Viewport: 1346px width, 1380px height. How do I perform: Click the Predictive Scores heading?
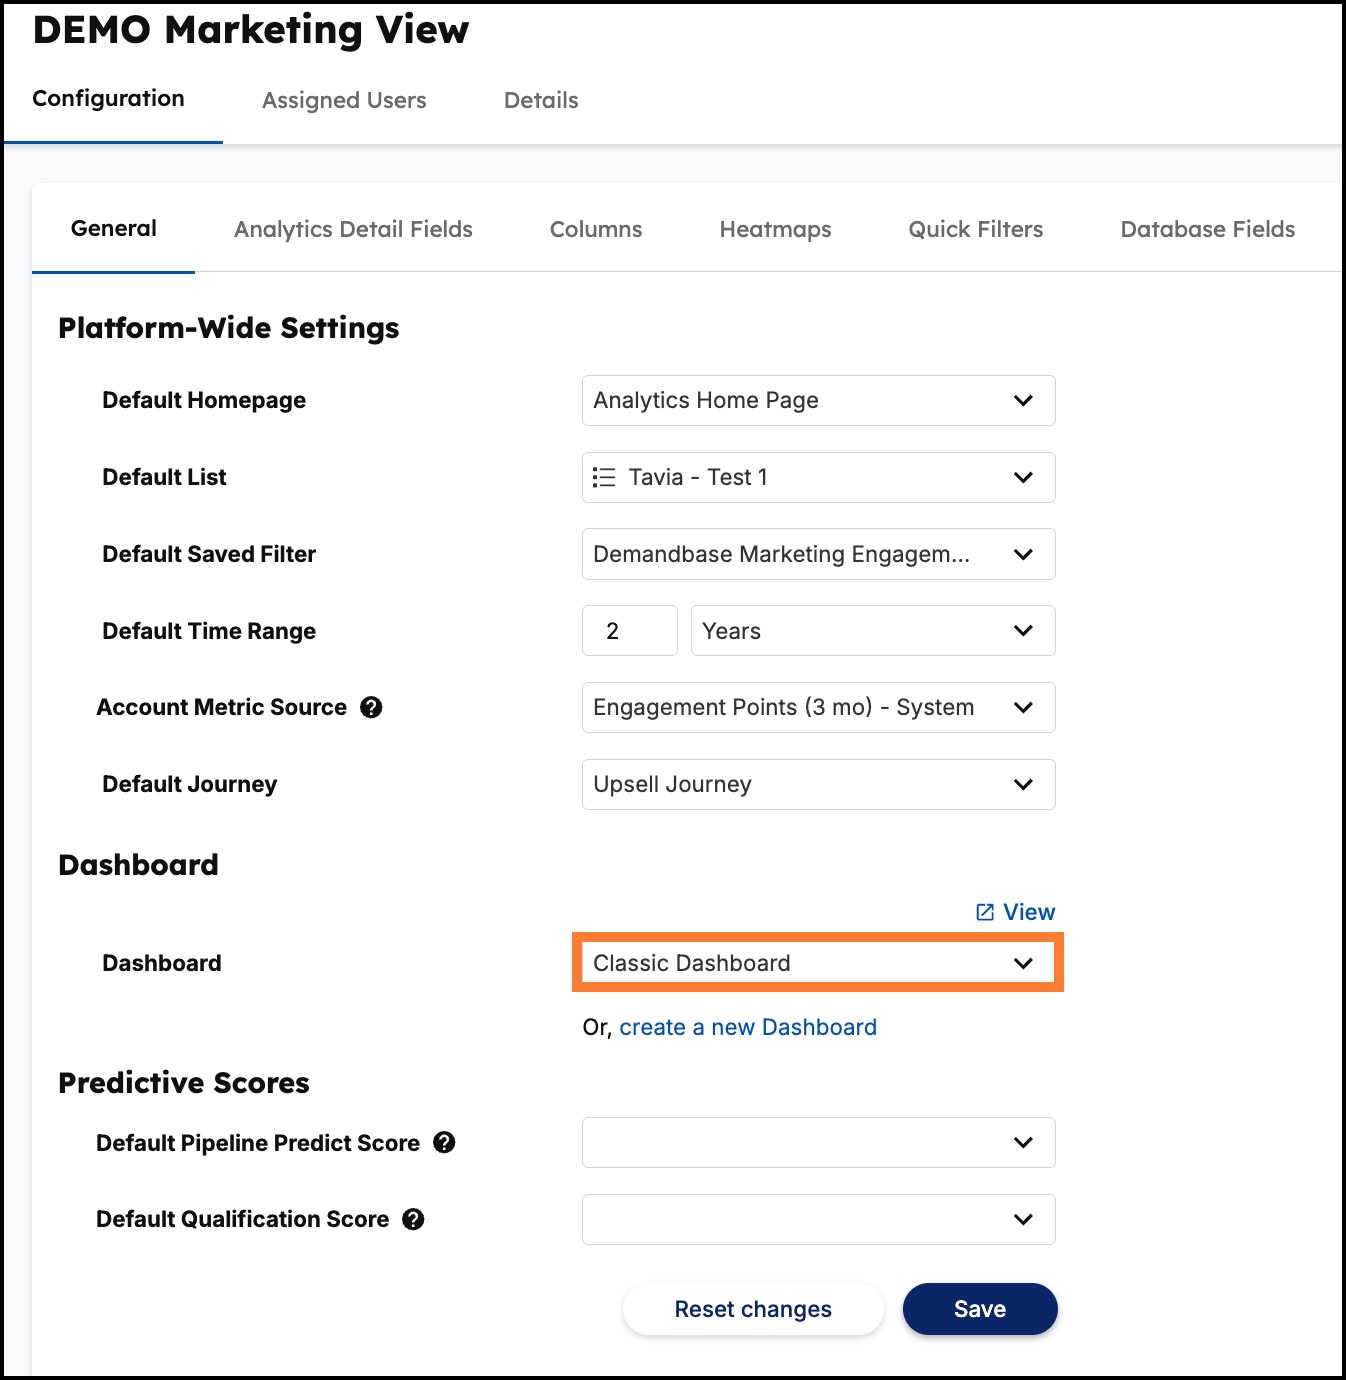pyautogui.click(x=184, y=1082)
